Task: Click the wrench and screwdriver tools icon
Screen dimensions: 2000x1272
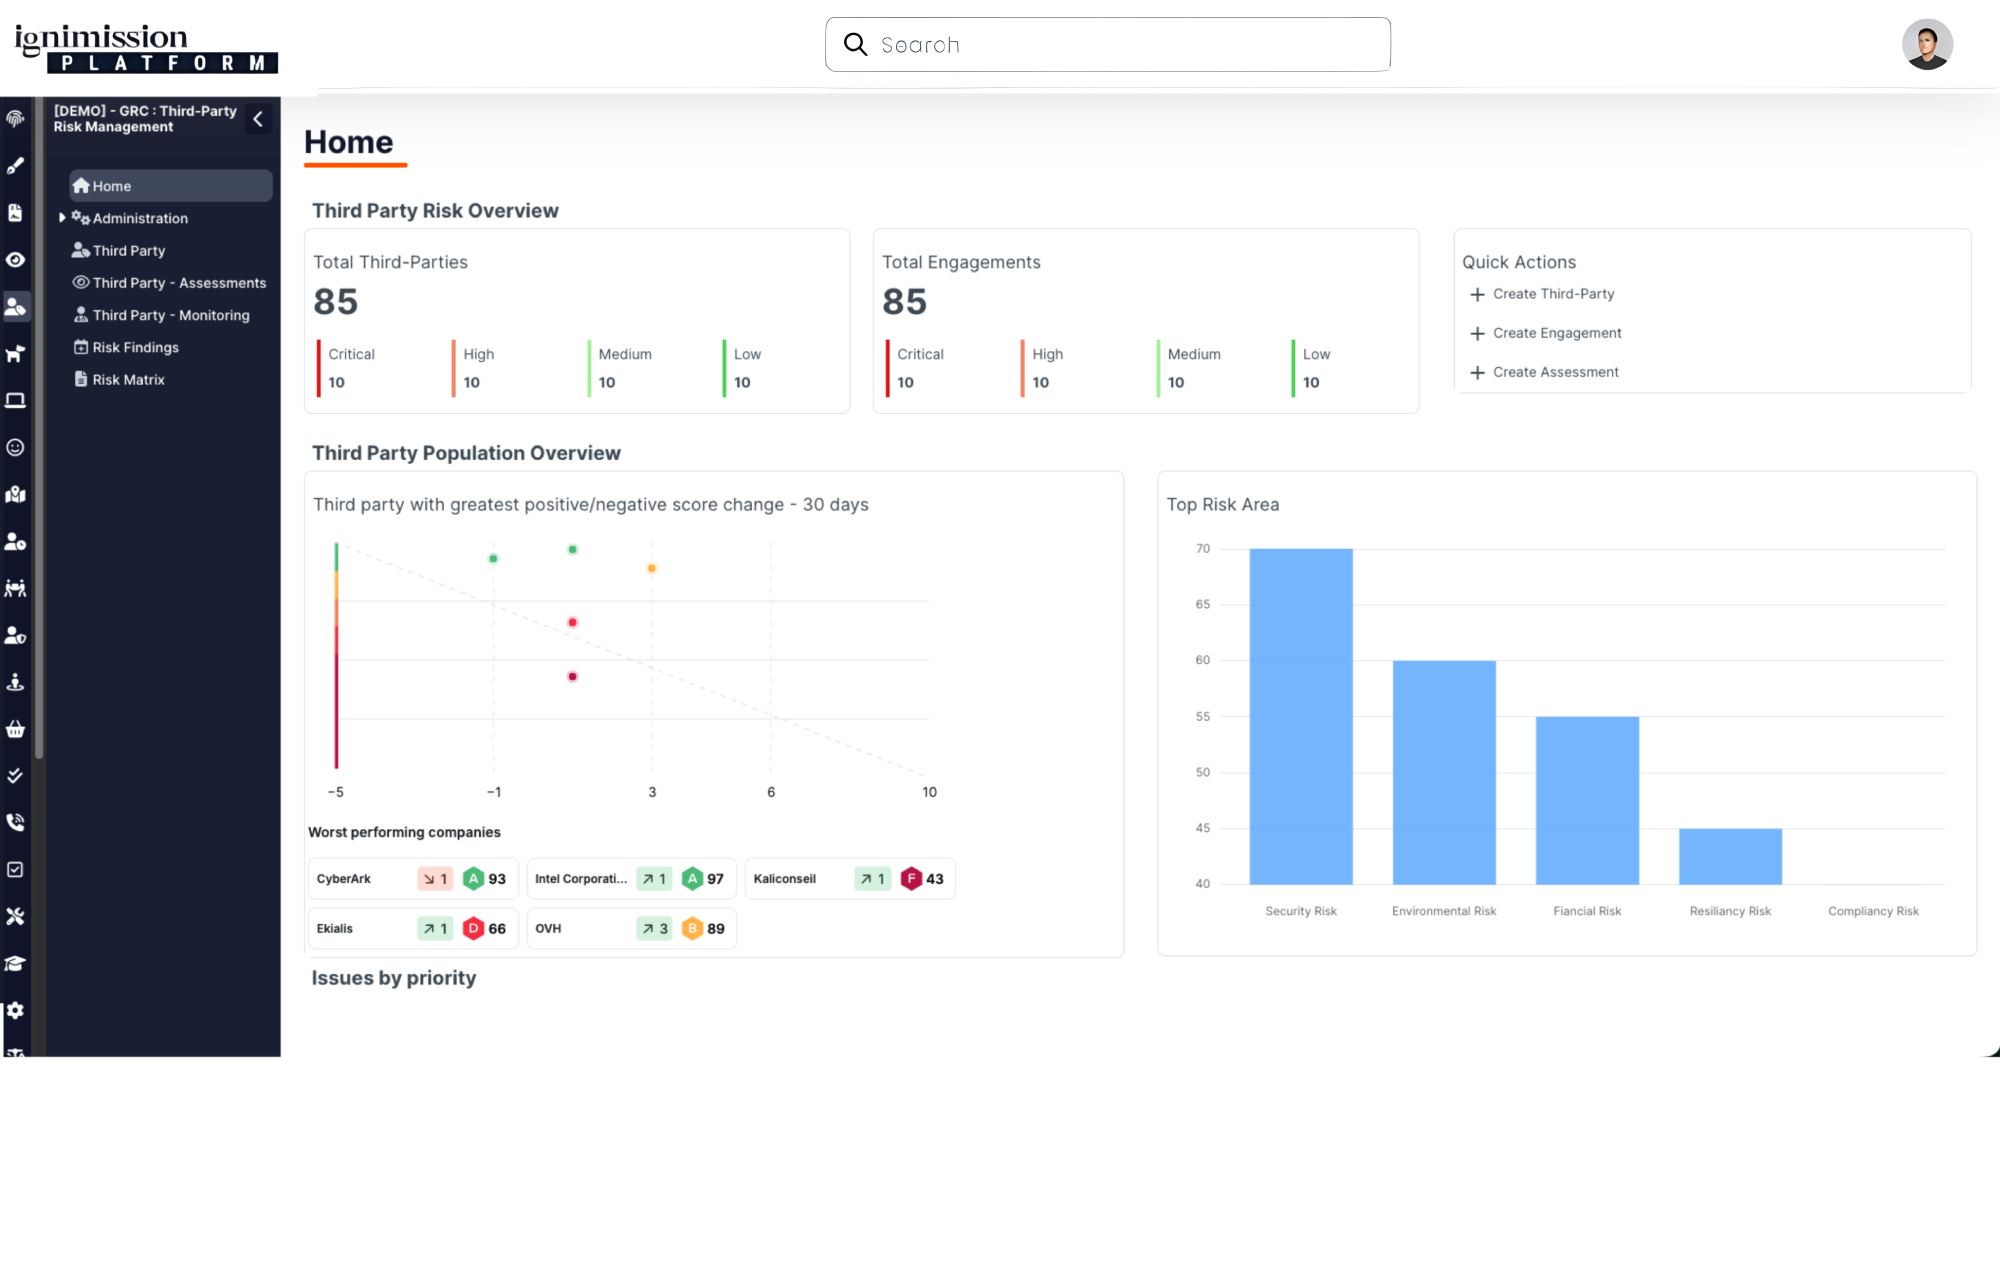Action: pyautogui.click(x=15, y=916)
